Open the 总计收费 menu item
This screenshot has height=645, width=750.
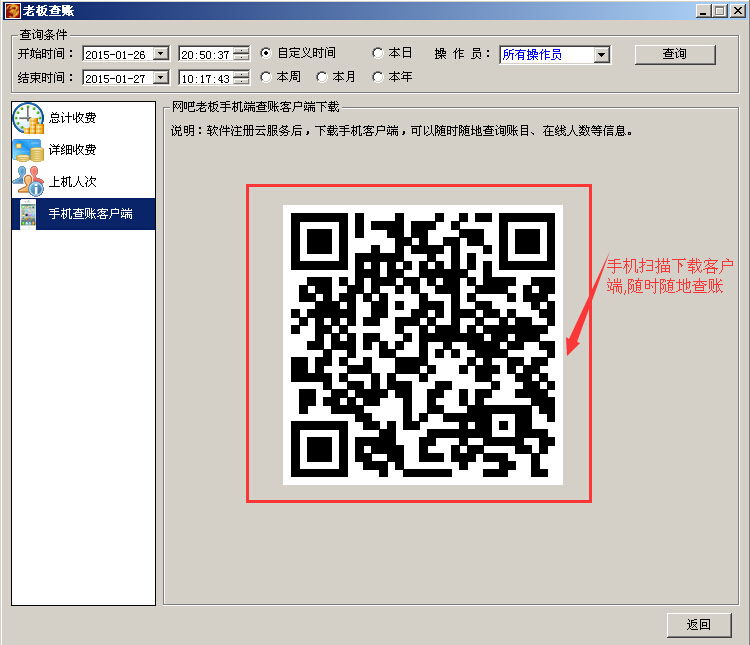pos(83,118)
